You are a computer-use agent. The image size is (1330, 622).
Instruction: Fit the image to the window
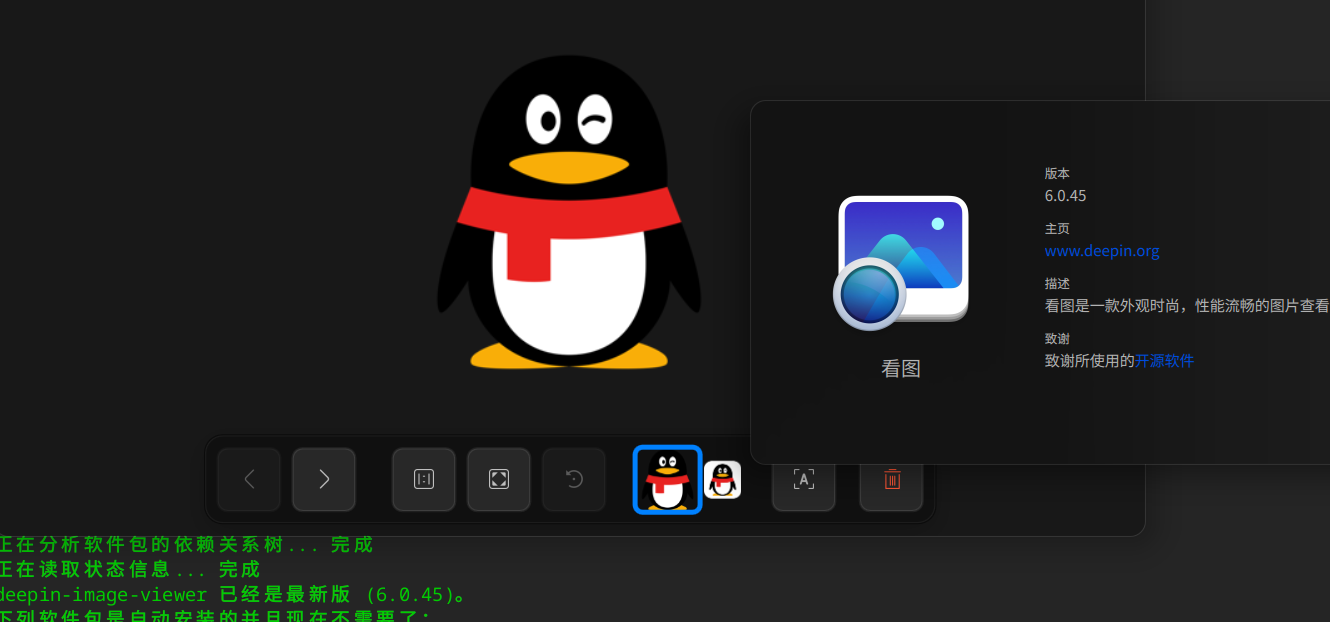coord(499,480)
